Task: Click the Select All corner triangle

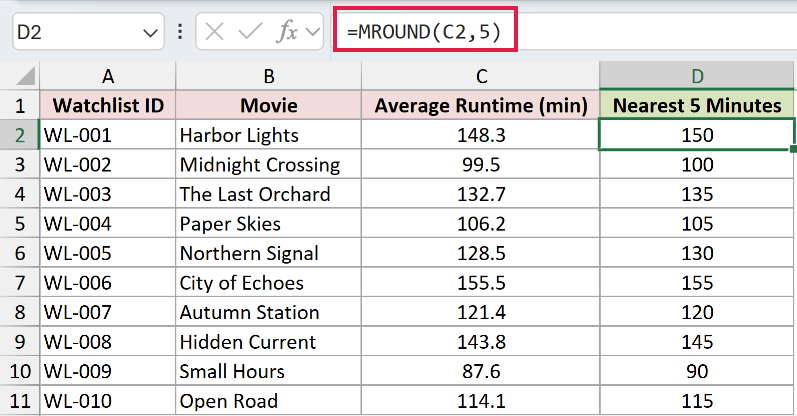Action: coord(24,76)
